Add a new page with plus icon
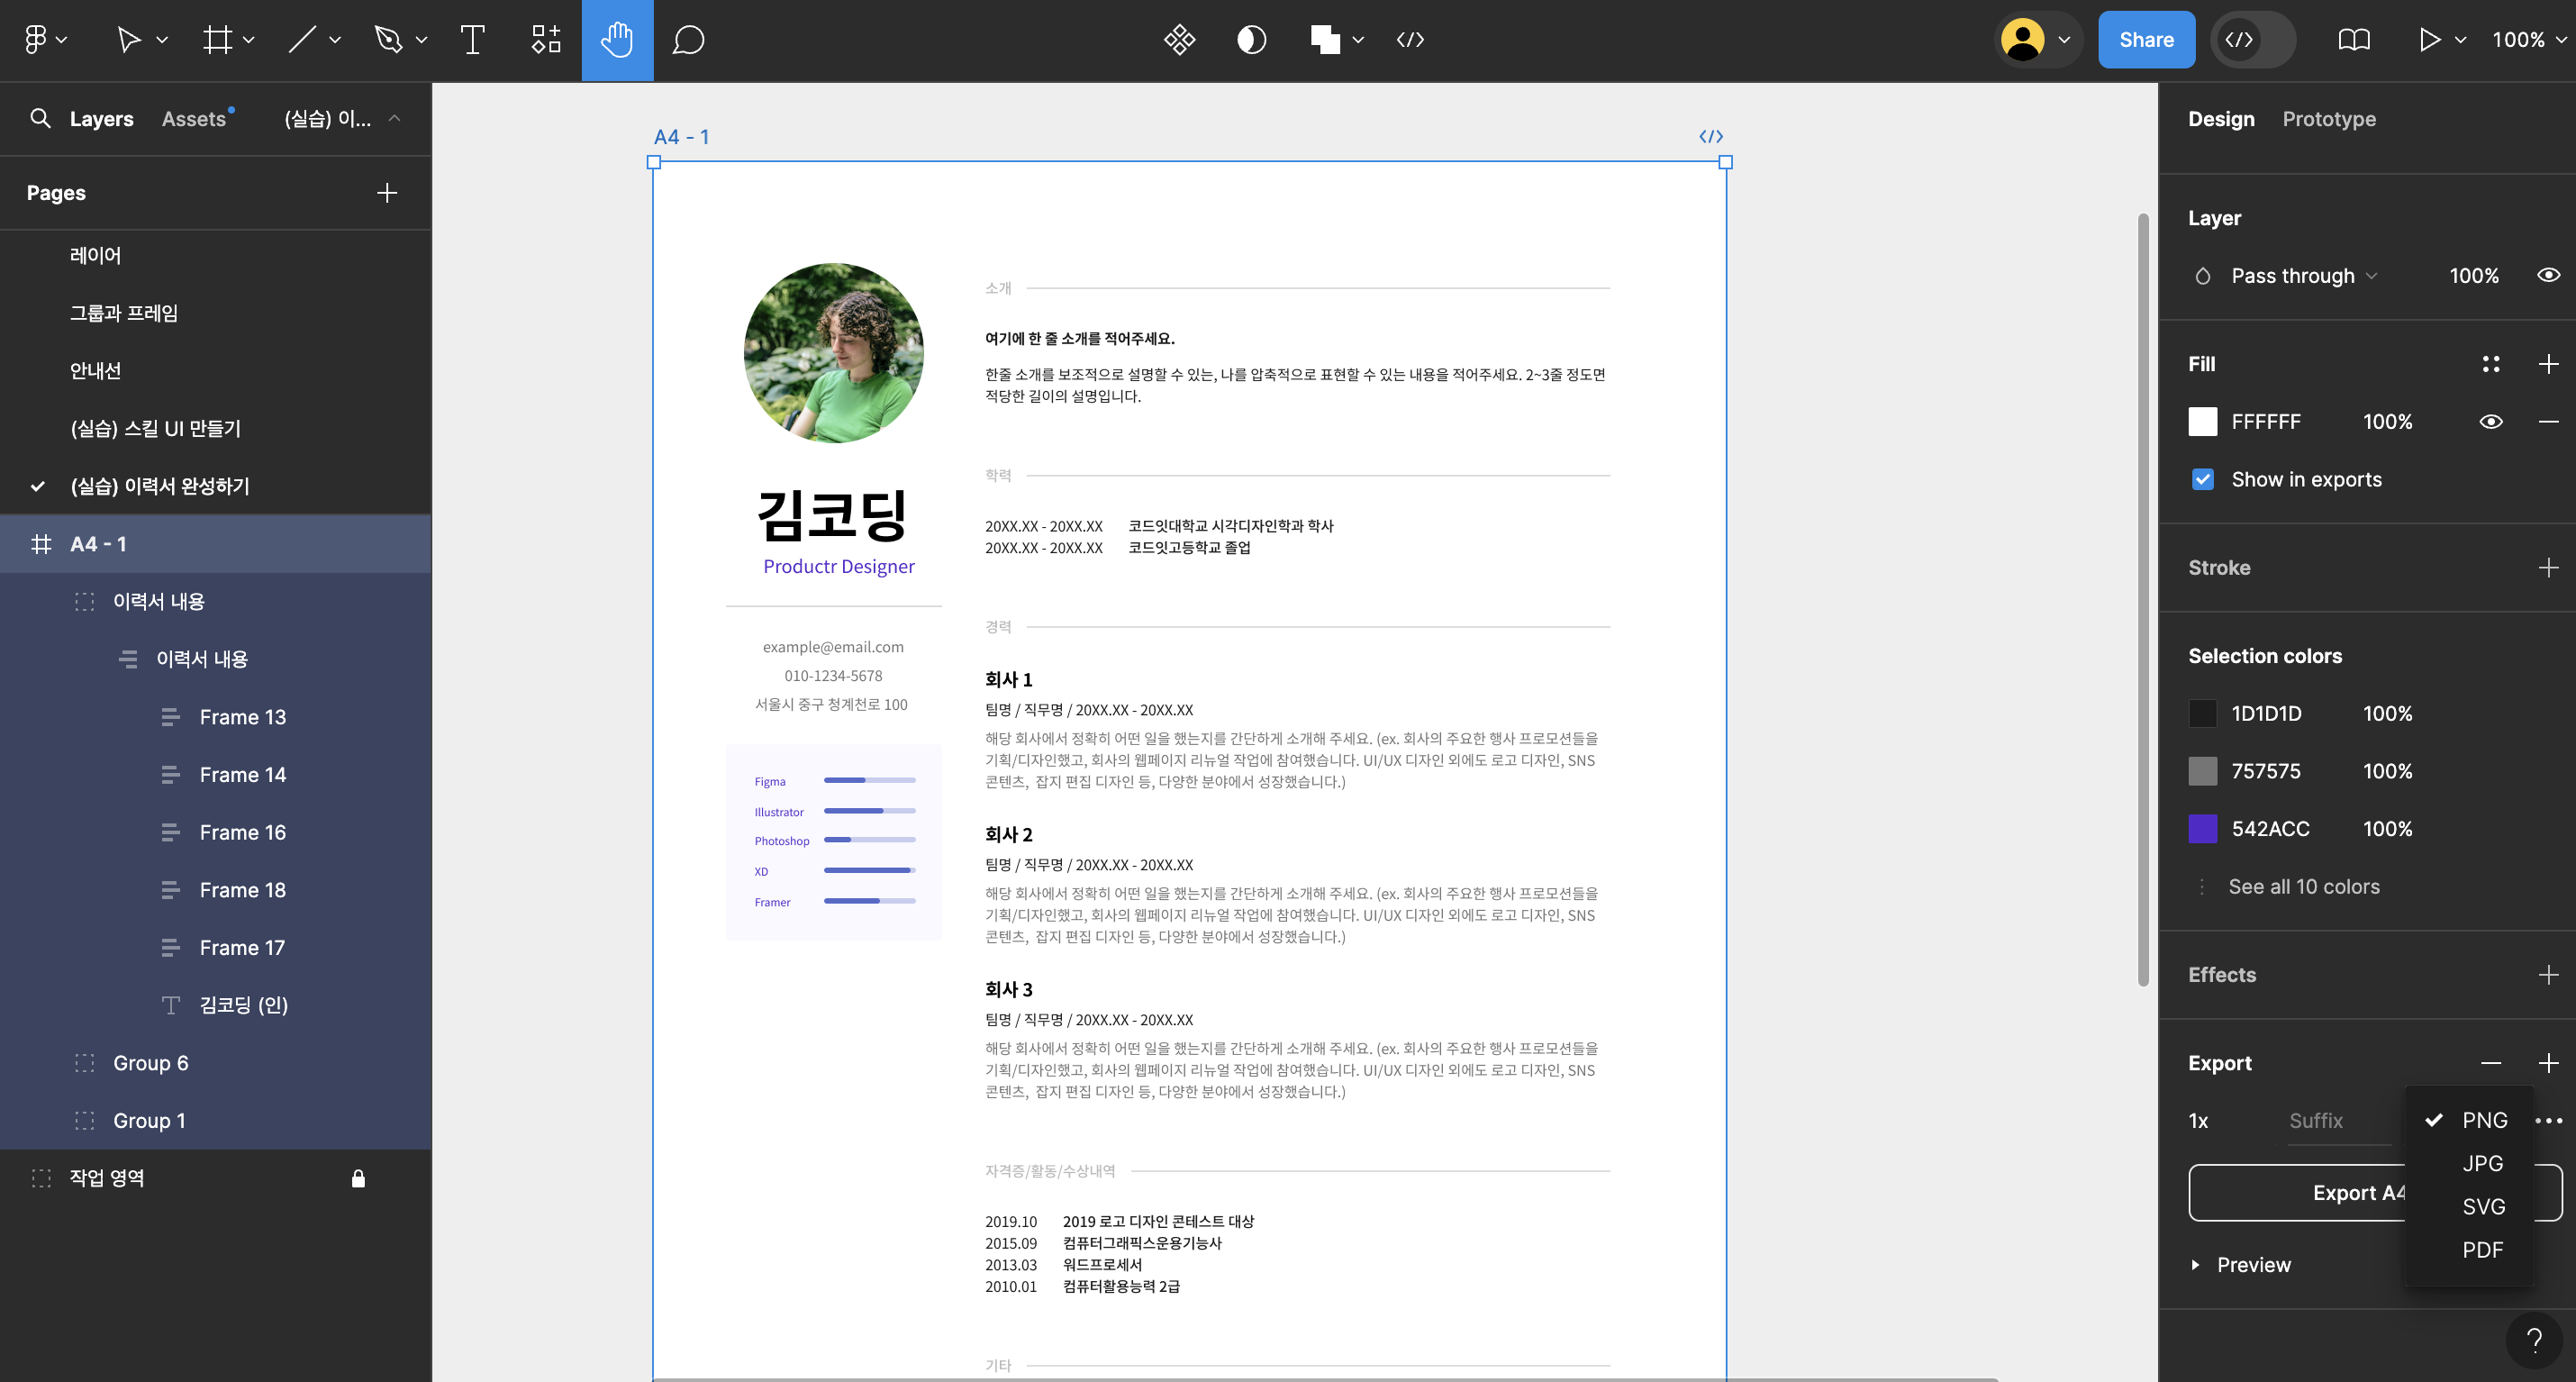The width and height of the screenshot is (2576, 1382). tap(387, 193)
